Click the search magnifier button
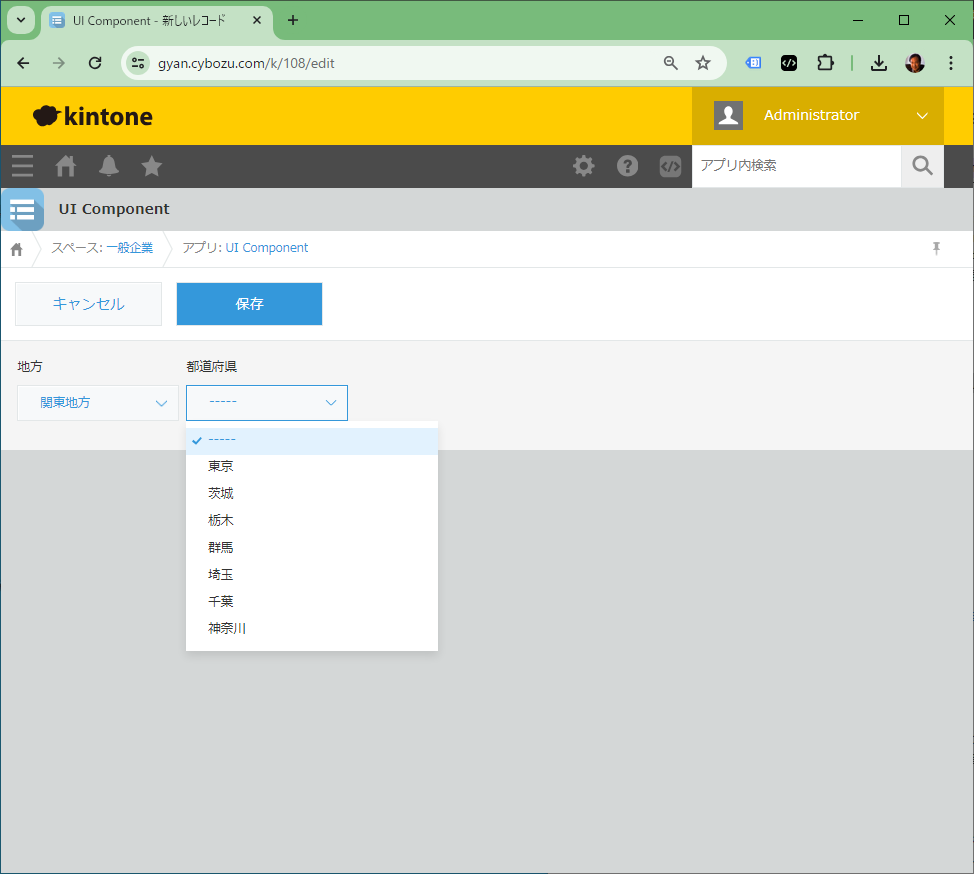This screenshot has height=874, width=974. [x=922, y=166]
